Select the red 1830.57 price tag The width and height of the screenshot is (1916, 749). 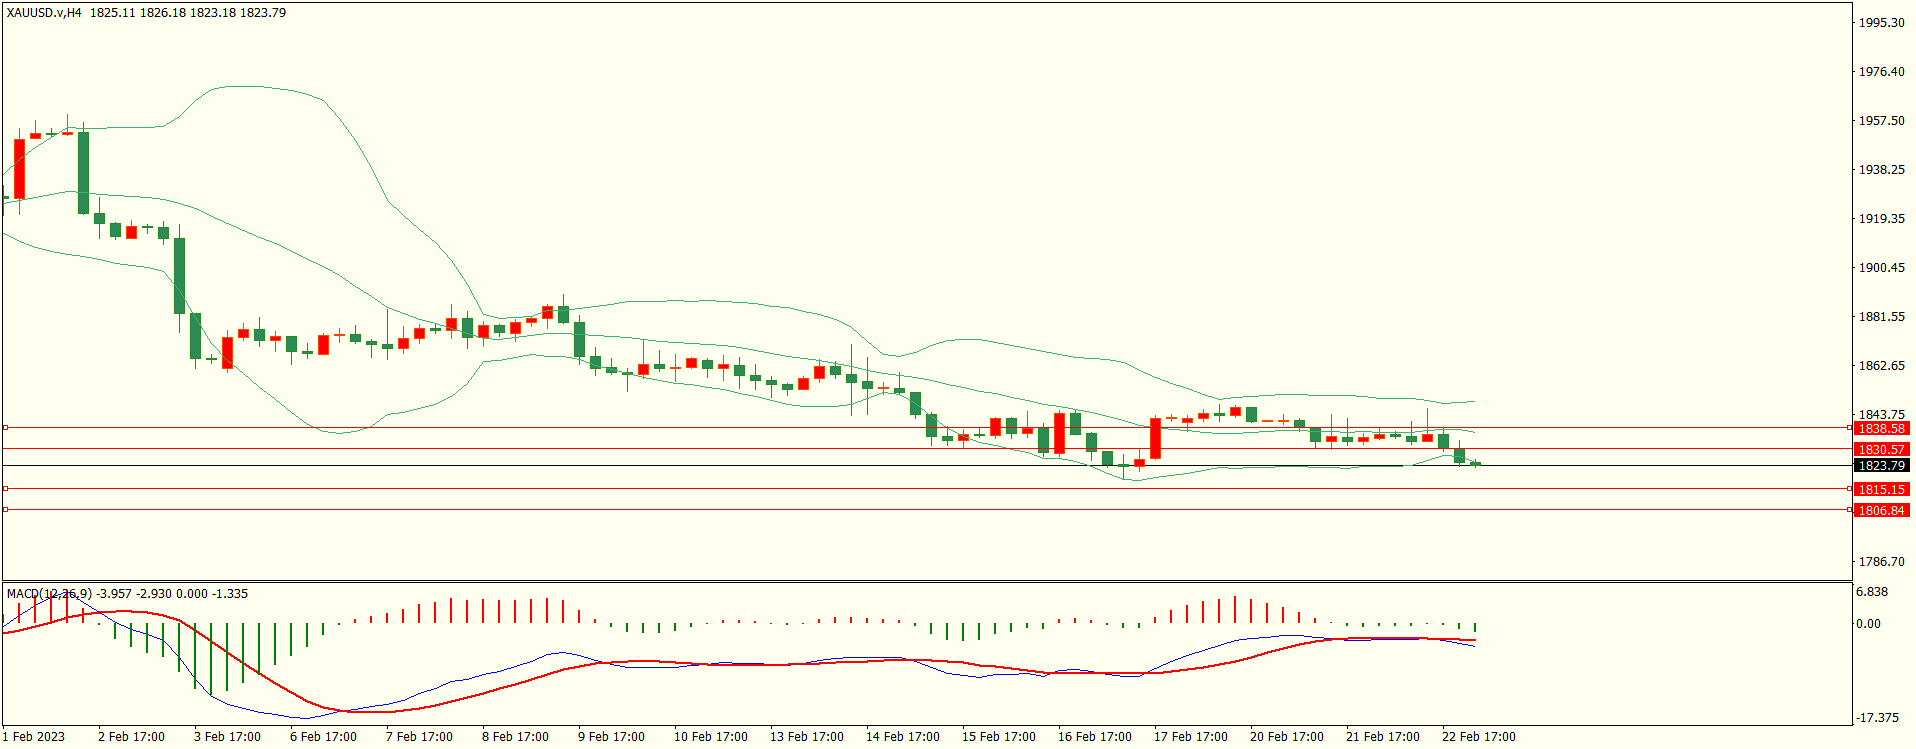pyautogui.click(x=1881, y=449)
